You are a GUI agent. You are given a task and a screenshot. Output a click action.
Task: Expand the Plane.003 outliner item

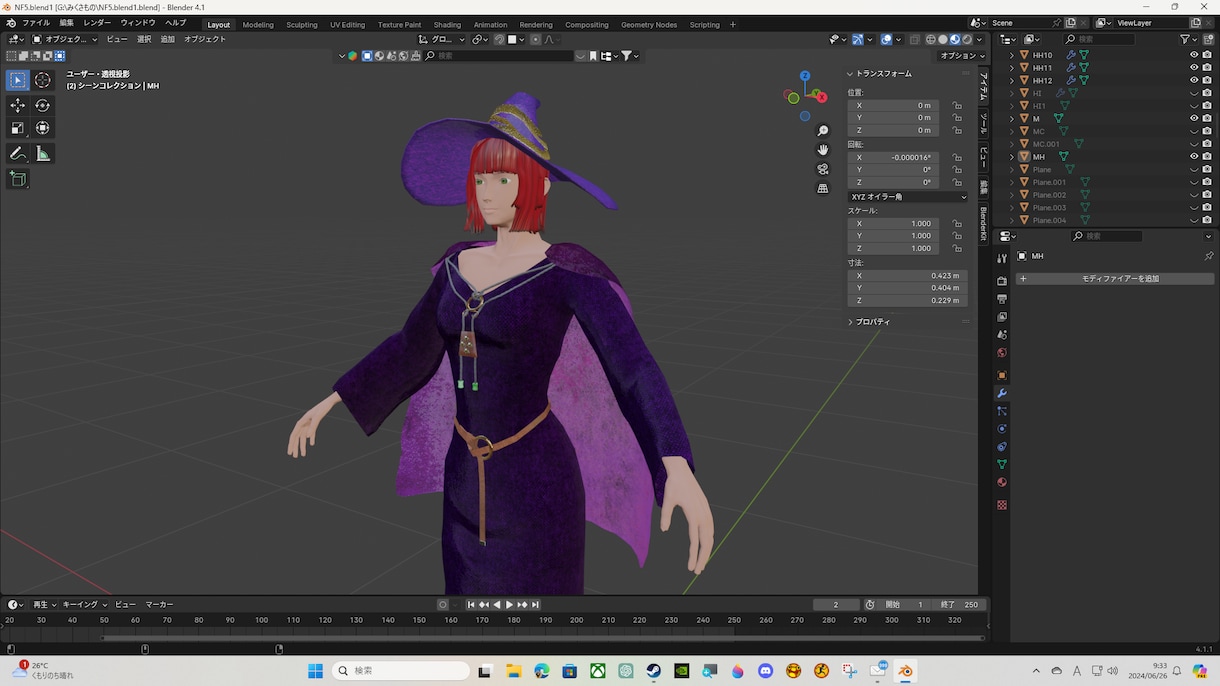1011,207
